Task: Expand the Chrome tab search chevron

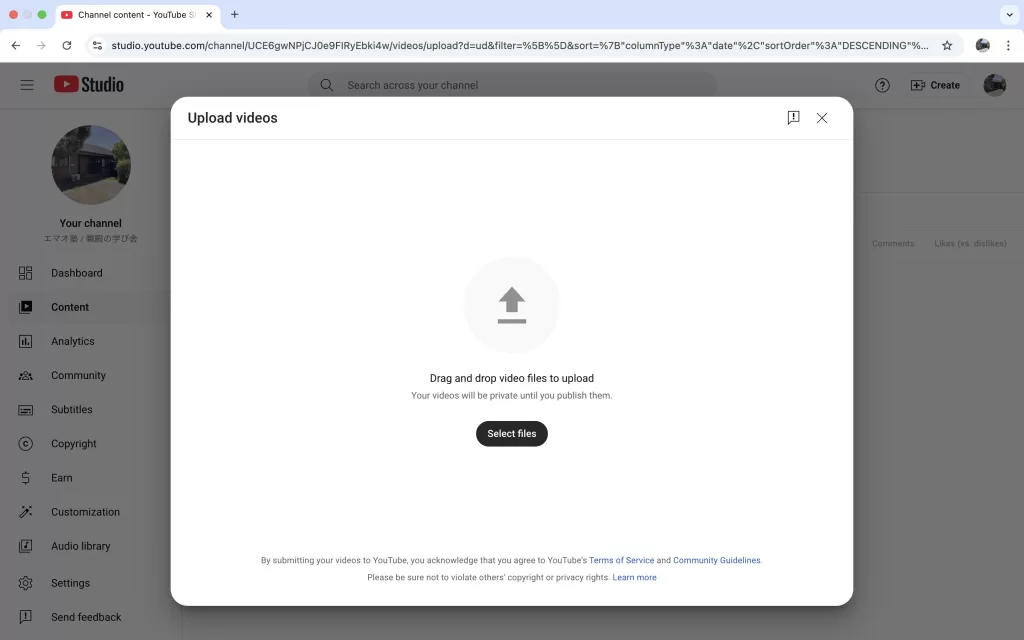Action: tap(1009, 14)
